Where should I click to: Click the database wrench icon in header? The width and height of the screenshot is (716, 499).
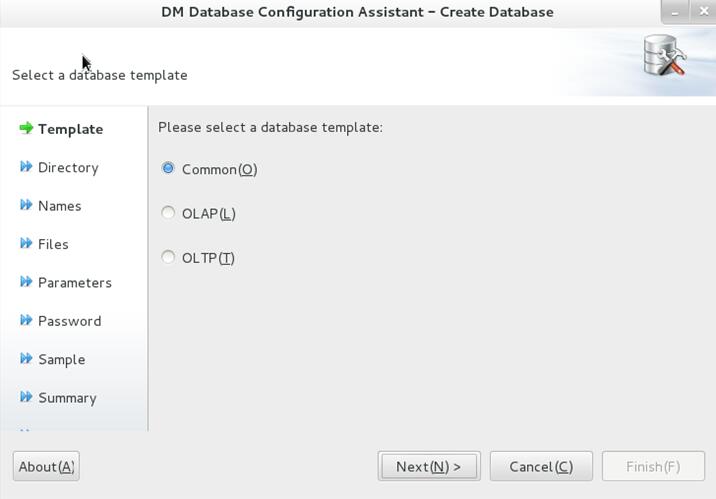click(x=664, y=56)
